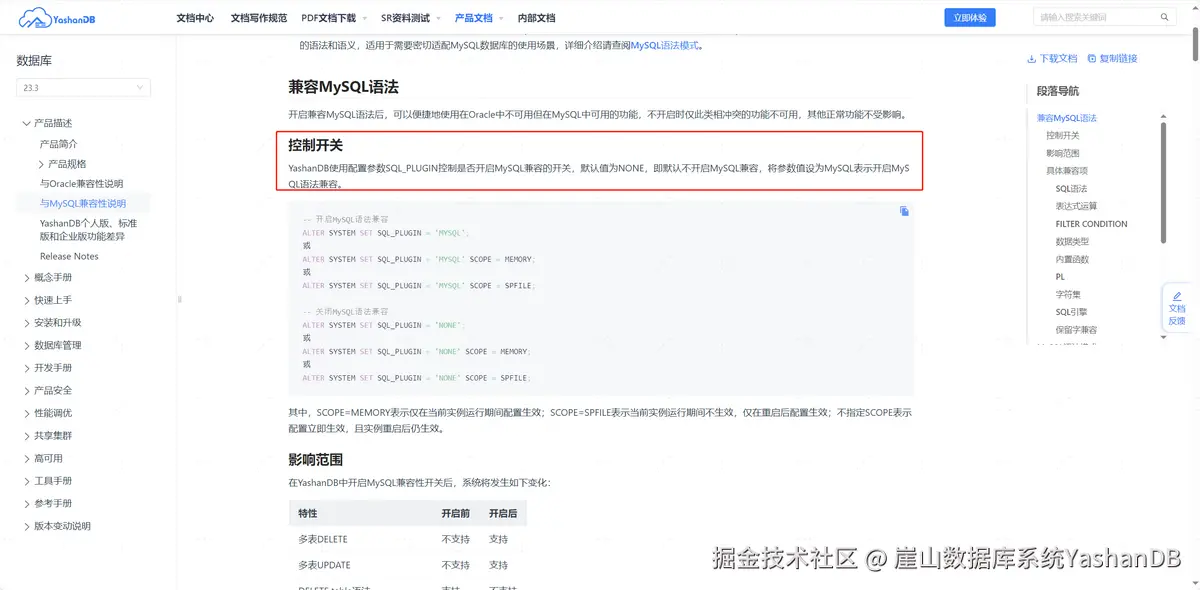
Task: Jump to 控制开关 in outline
Action: [1063, 135]
